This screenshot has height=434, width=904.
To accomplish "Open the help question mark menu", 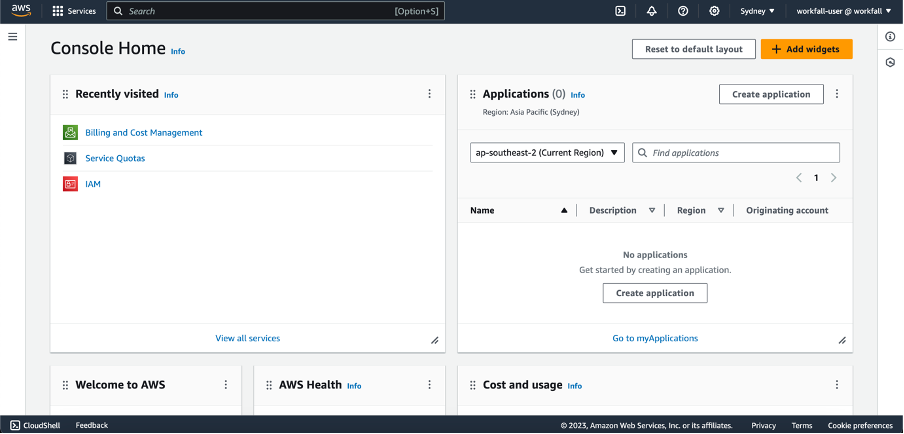I will (x=683, y=11).
